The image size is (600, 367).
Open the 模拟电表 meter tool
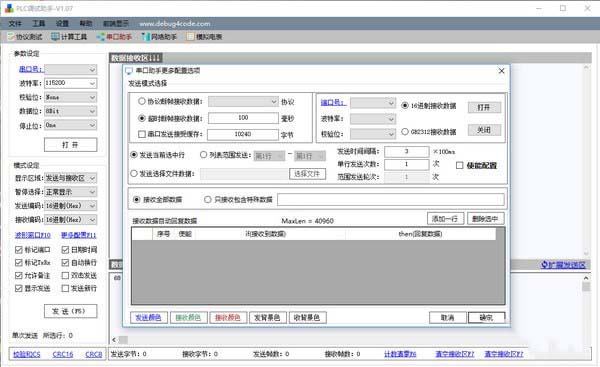[x=204, y=37]
